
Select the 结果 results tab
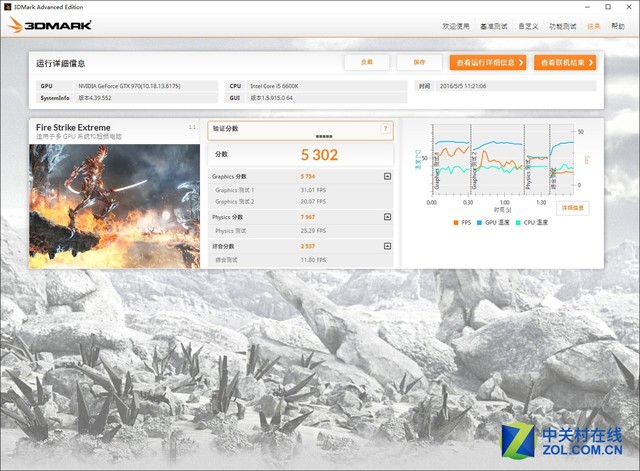(594, 26)
